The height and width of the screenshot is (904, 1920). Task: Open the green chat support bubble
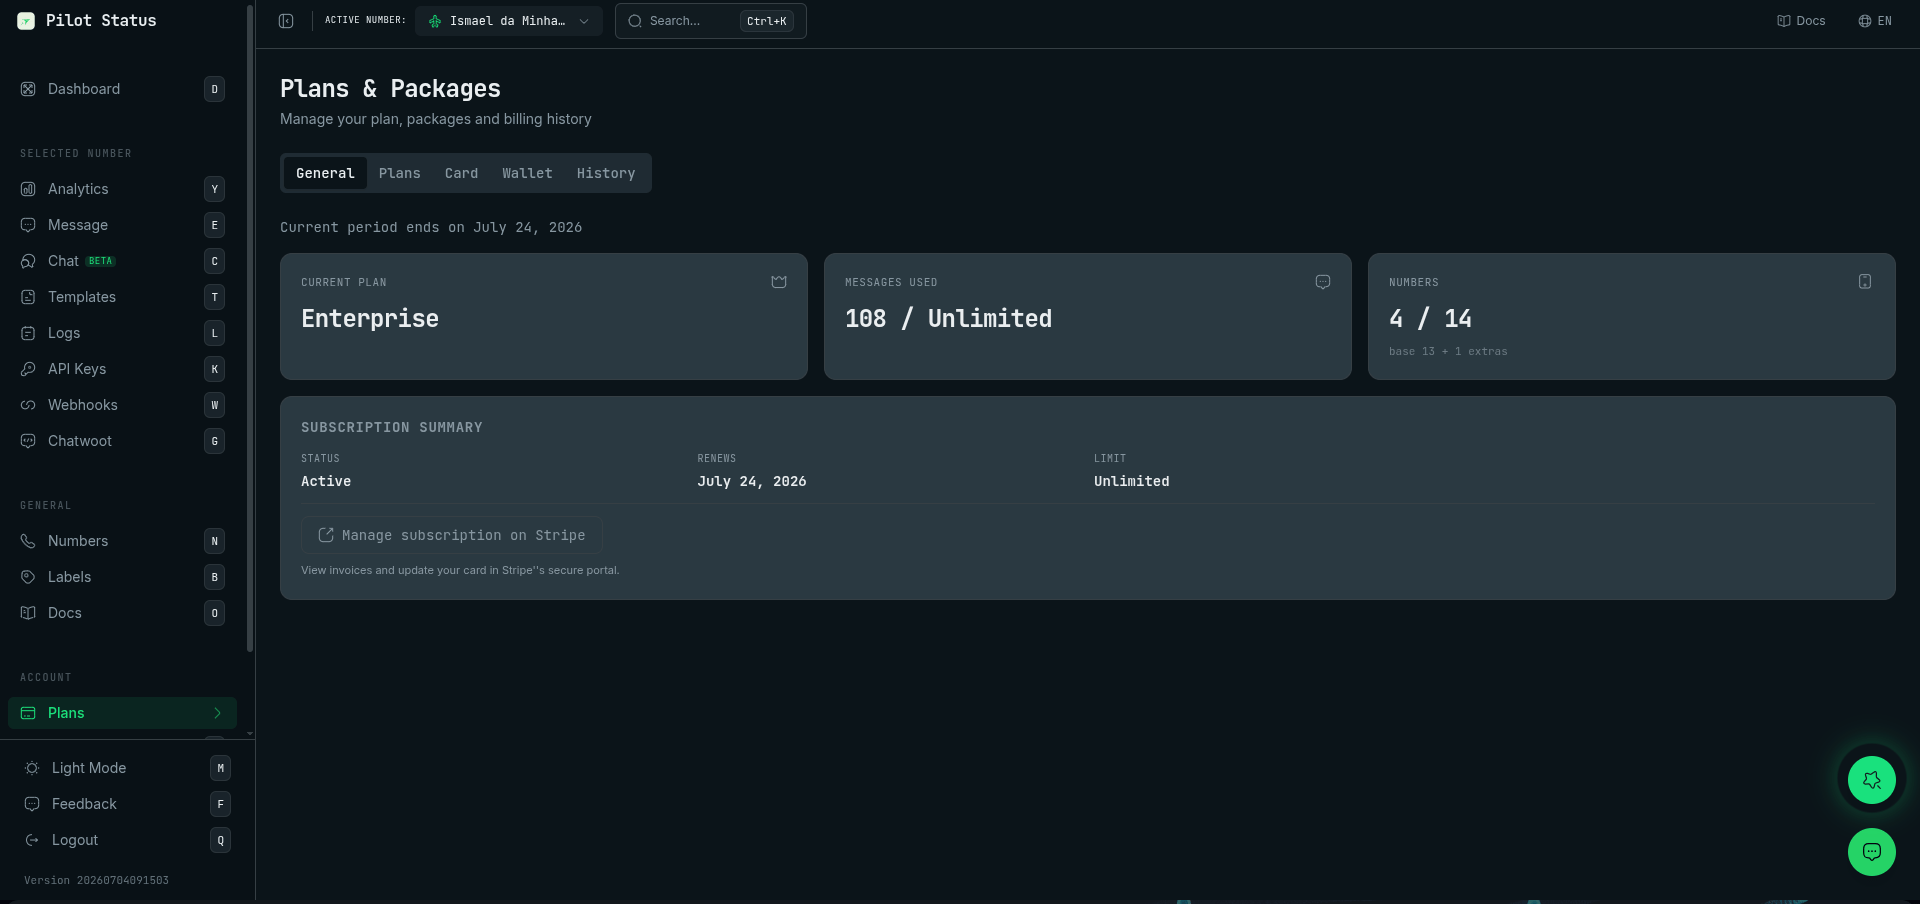tap(1872, 852)
